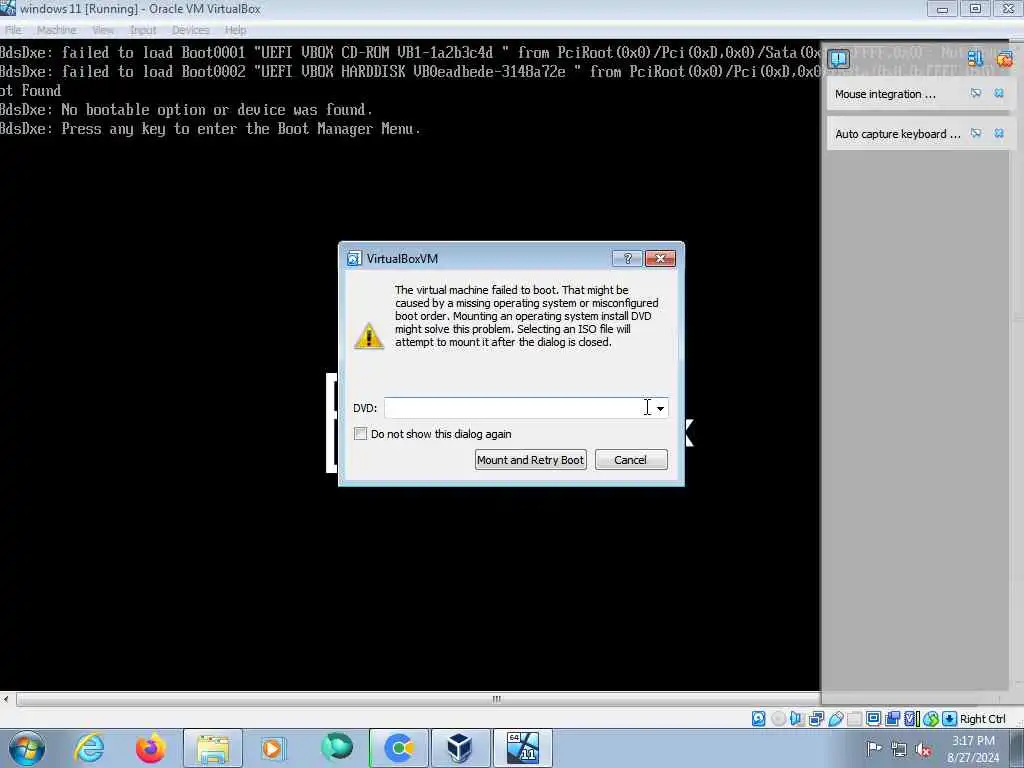The height and width of the screenshot is (768, 1024).
Task: Click the virtualization features V status icon
Action: coord(911,718)
